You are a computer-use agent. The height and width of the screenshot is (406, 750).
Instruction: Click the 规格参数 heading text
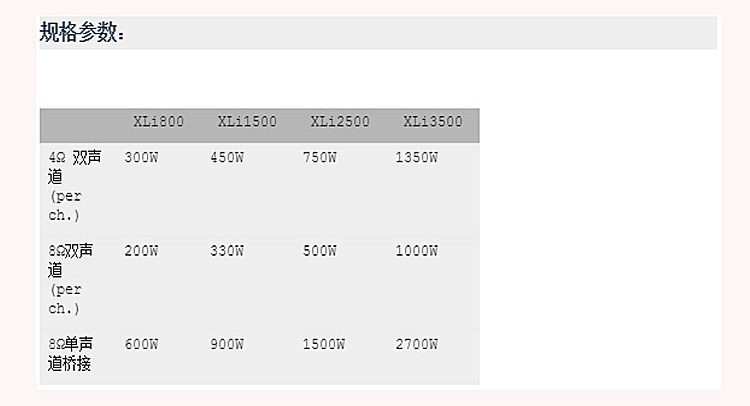(83, 33)
